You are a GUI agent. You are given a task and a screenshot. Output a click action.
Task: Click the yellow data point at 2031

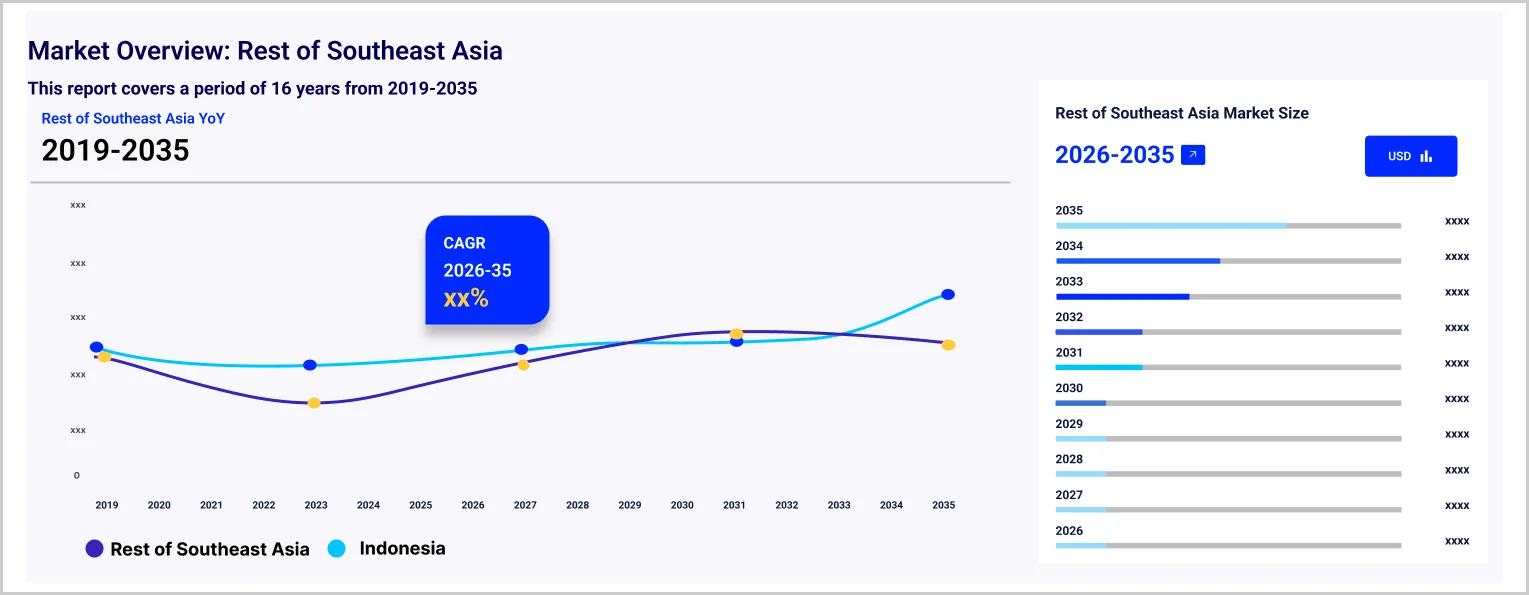736,333
